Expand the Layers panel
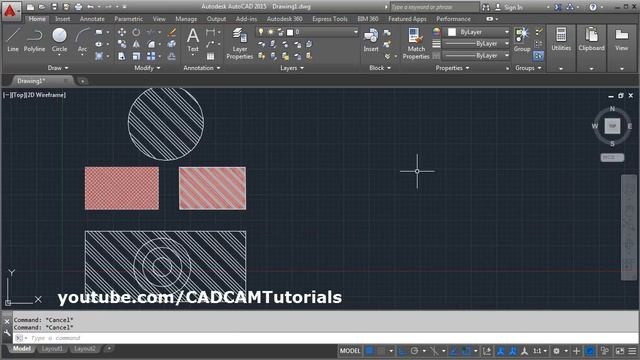 click(292, 68)
